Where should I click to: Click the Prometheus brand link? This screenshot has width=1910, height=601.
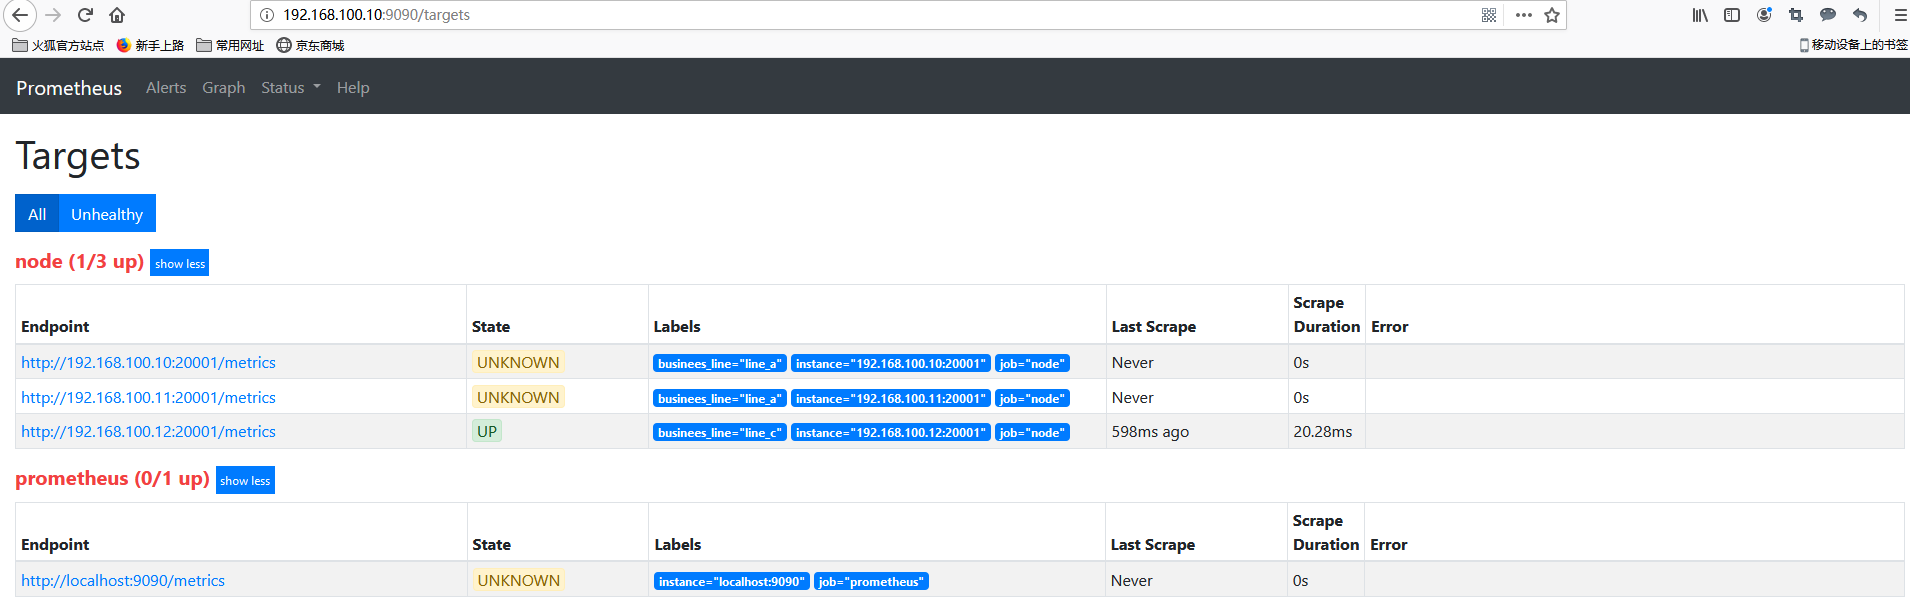point(69,88)
